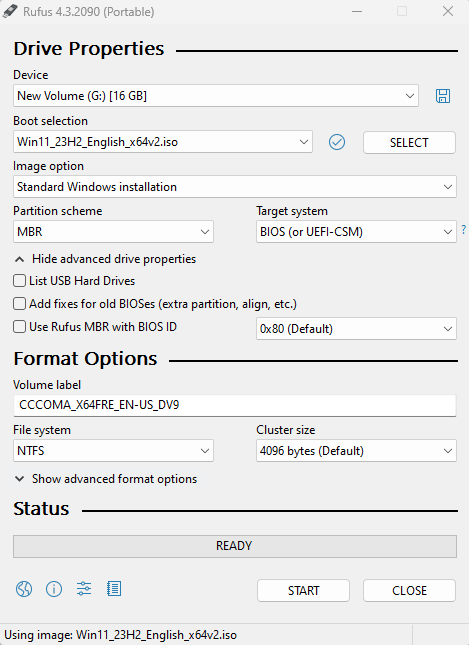The image size is (469, 645).
Task: Enable List USB Hard Drives checkbox
Action: point(19,281)
